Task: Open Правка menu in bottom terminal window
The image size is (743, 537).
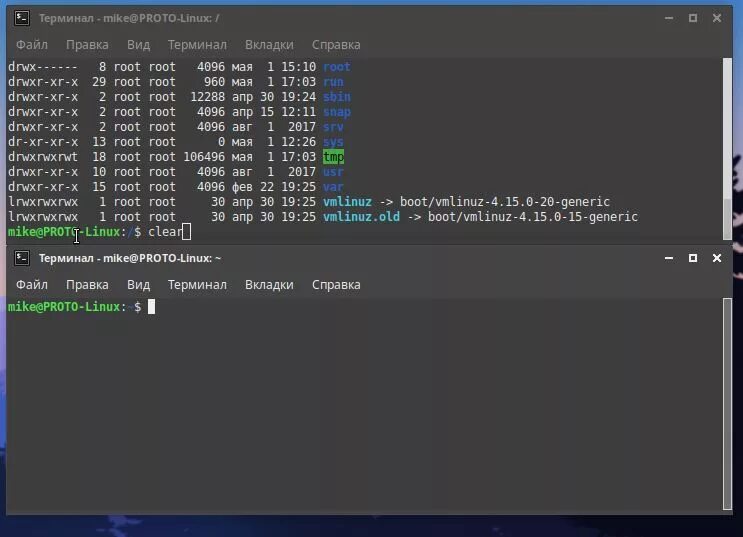Action: 87,284
